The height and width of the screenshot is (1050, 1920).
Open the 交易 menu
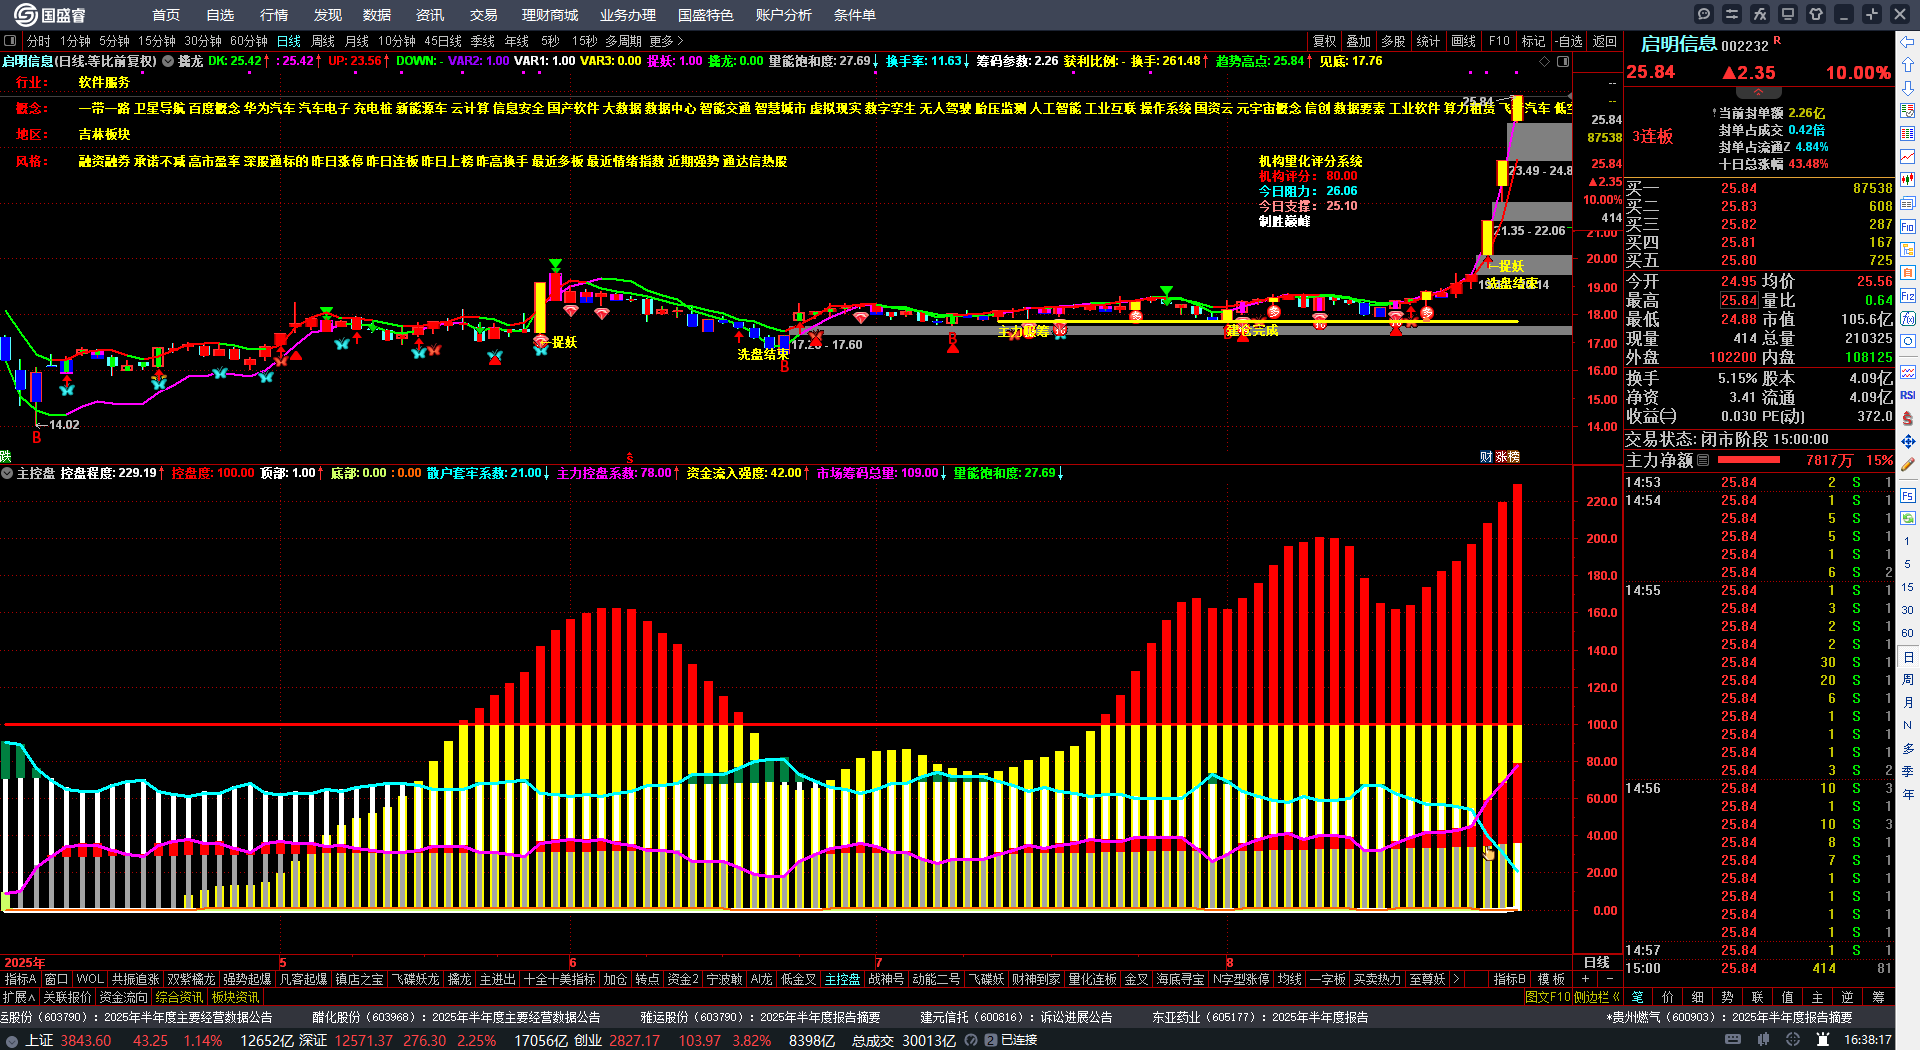484,15
